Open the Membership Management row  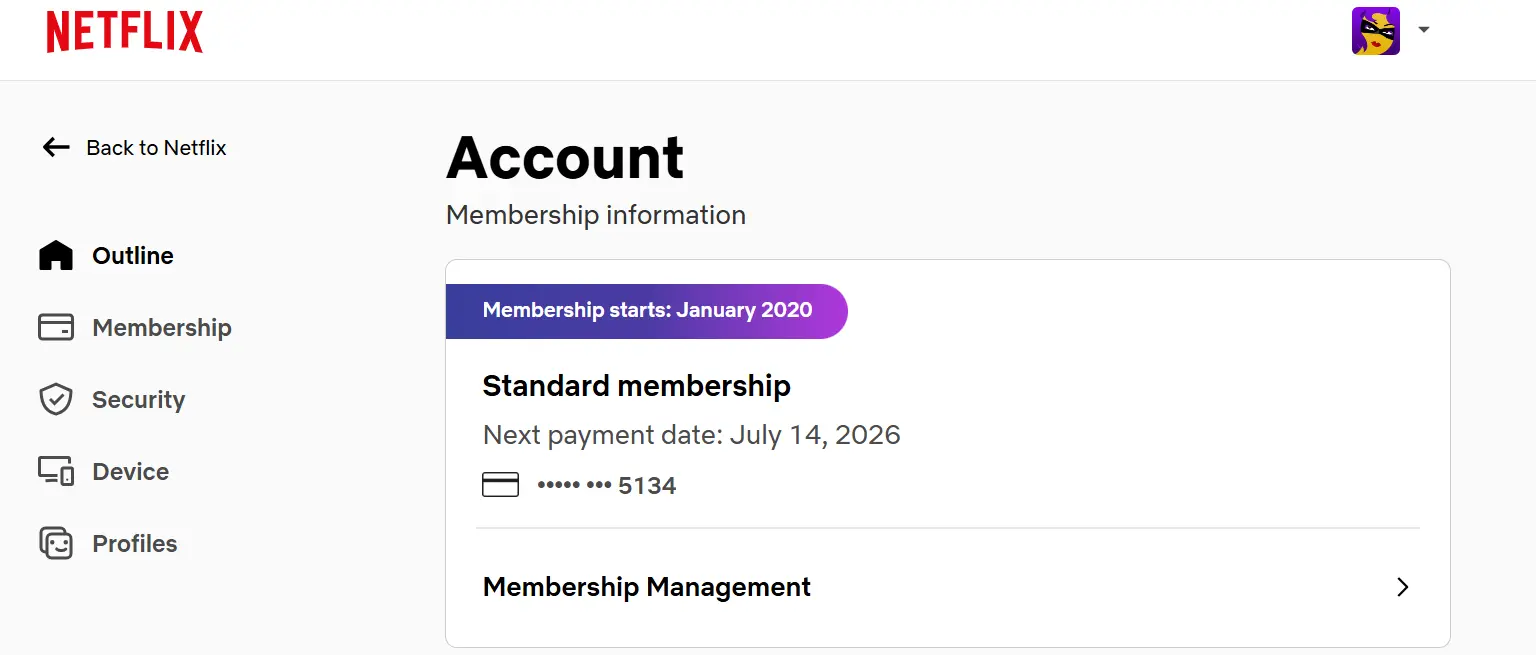[948, 587]
